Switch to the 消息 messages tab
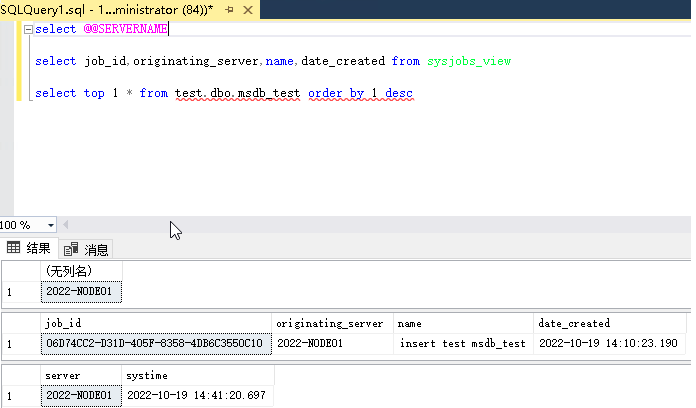 coord(87,249)
